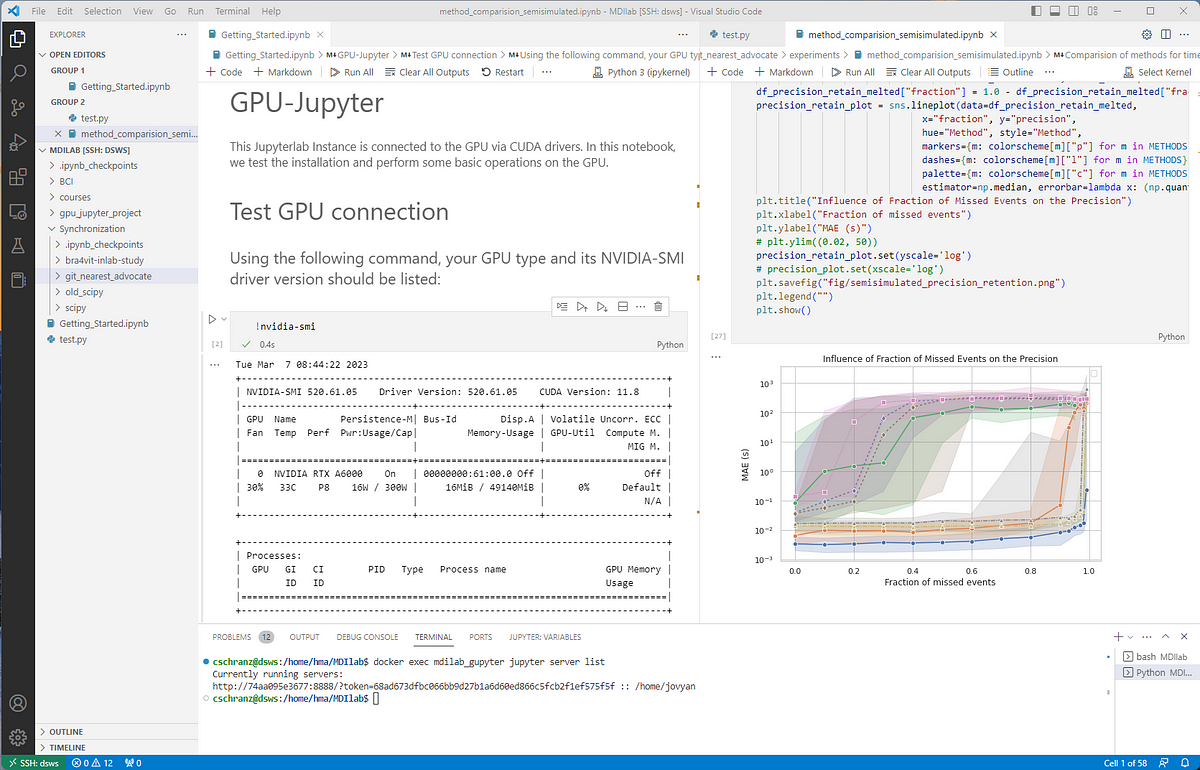Screen dimensions: 1200x770
Task: Expand the BCI folder
Action: [67, 181]
